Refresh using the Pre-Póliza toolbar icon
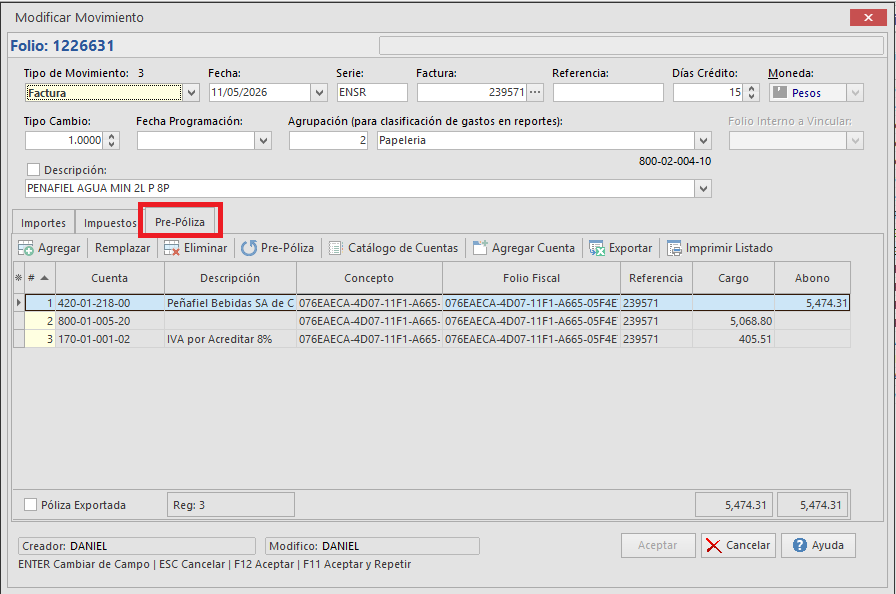 [x=249, y=248]
